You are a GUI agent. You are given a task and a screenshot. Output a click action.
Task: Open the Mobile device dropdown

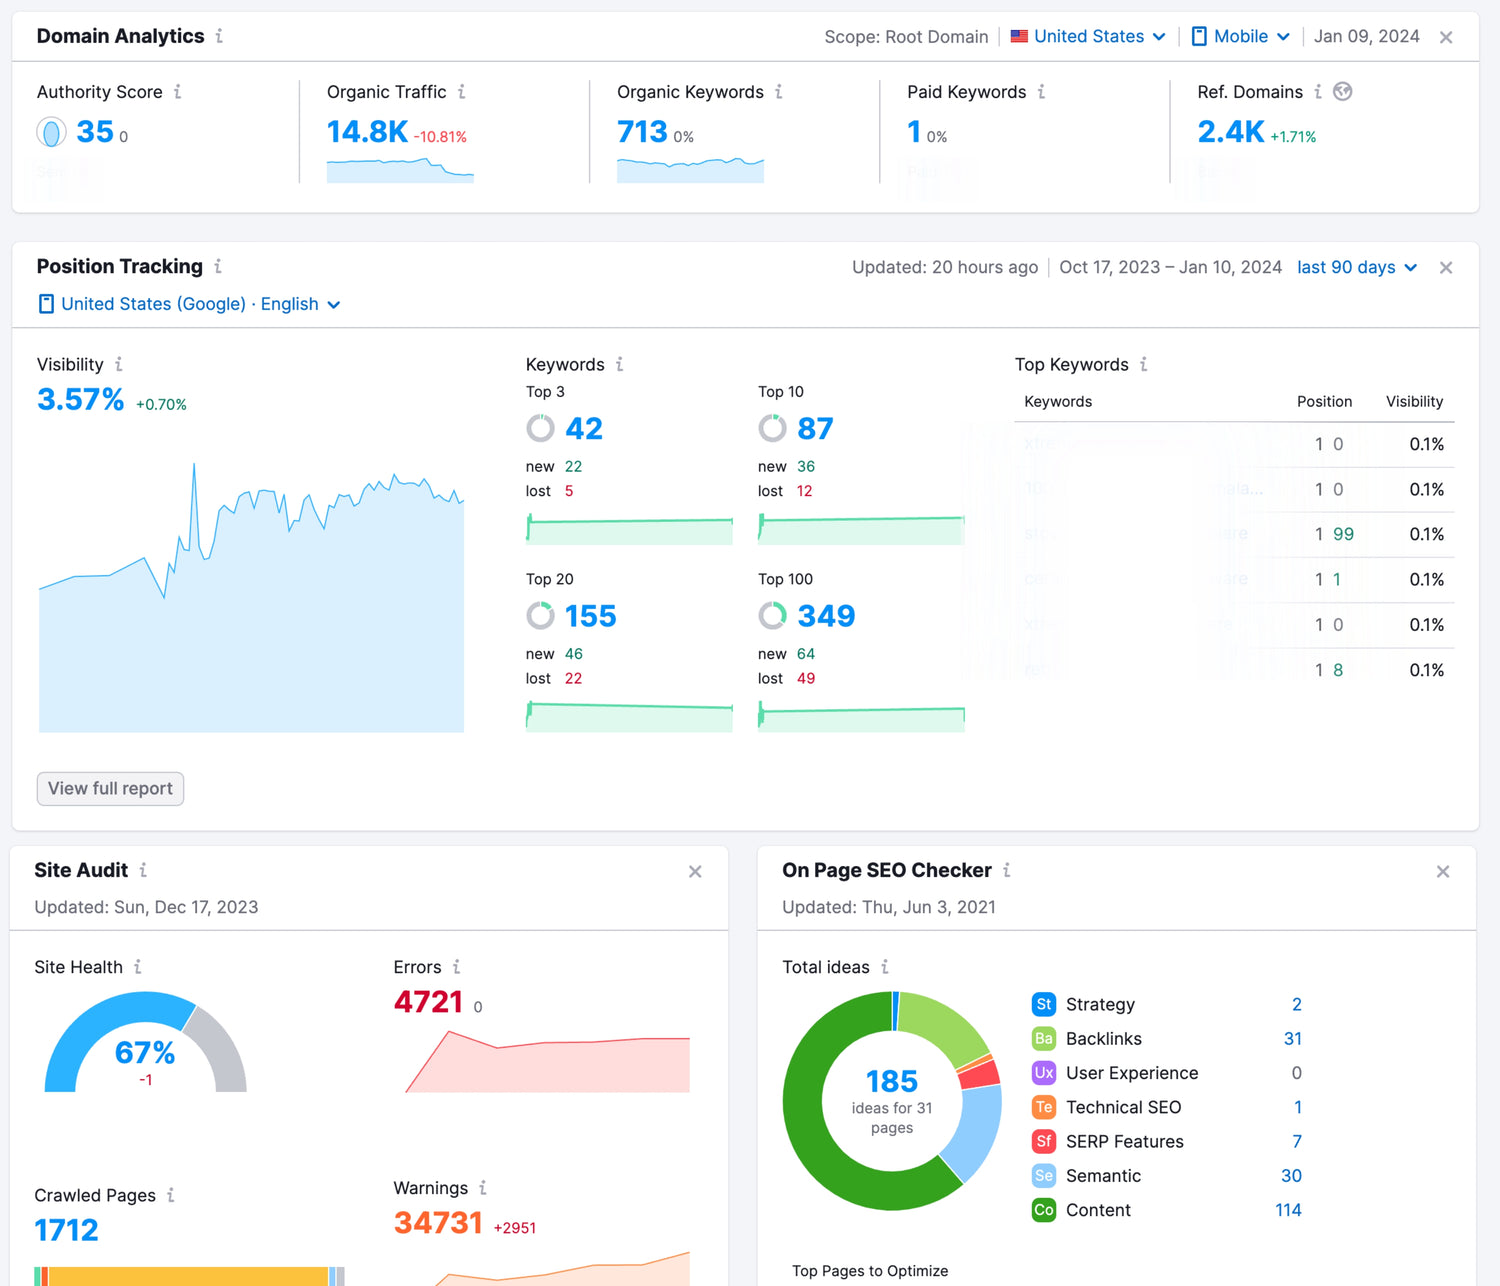[x=1240, y=37]
